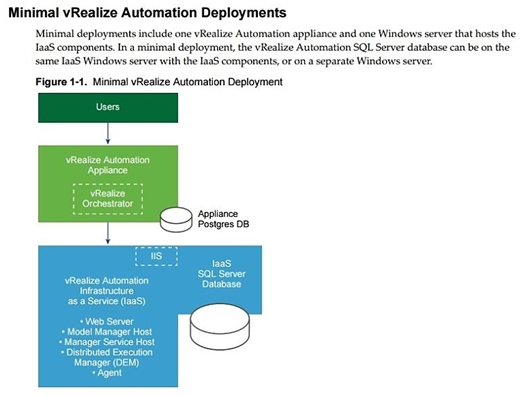This screenshot has height=397, width=529.
Task: Click "Distributed Execution Manager (DEM)" bullet item
Action: 107,357
